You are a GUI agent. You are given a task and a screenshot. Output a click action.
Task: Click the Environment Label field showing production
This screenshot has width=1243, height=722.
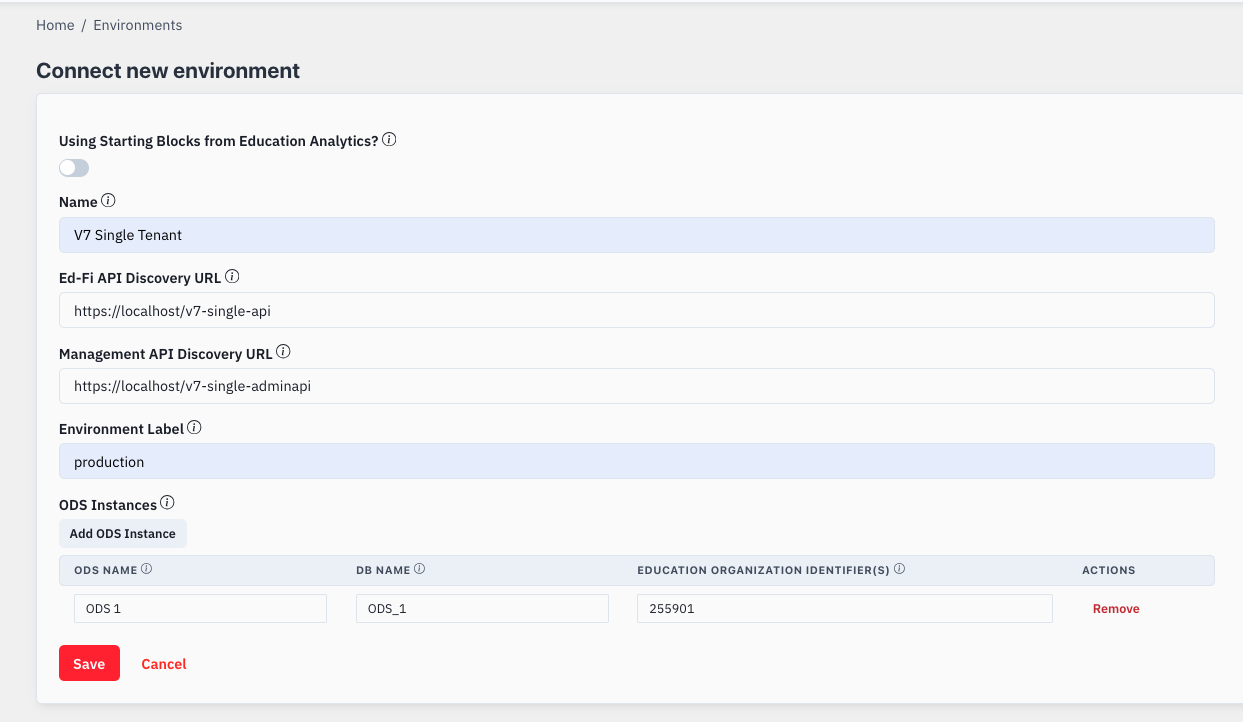point(636,462)
